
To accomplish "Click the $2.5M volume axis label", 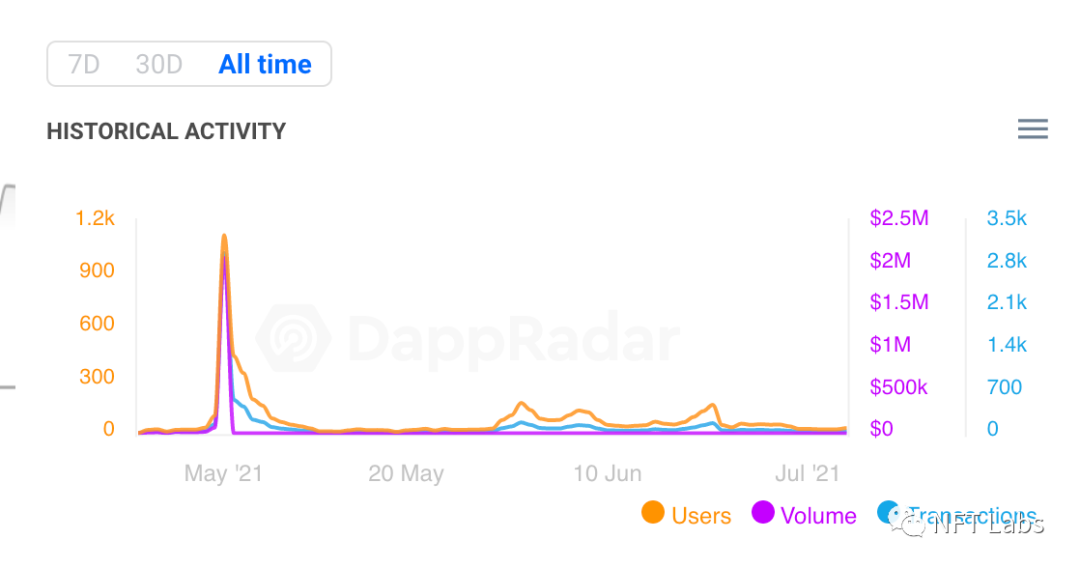I will point(899,218).
